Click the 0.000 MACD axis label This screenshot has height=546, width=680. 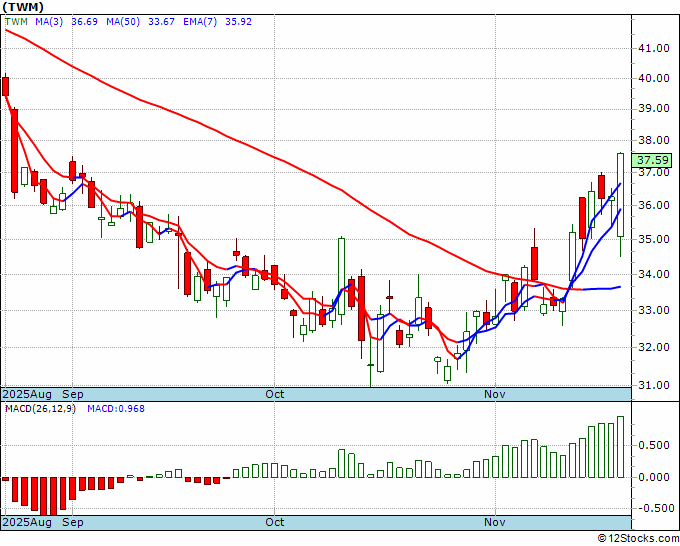point(654,477)
